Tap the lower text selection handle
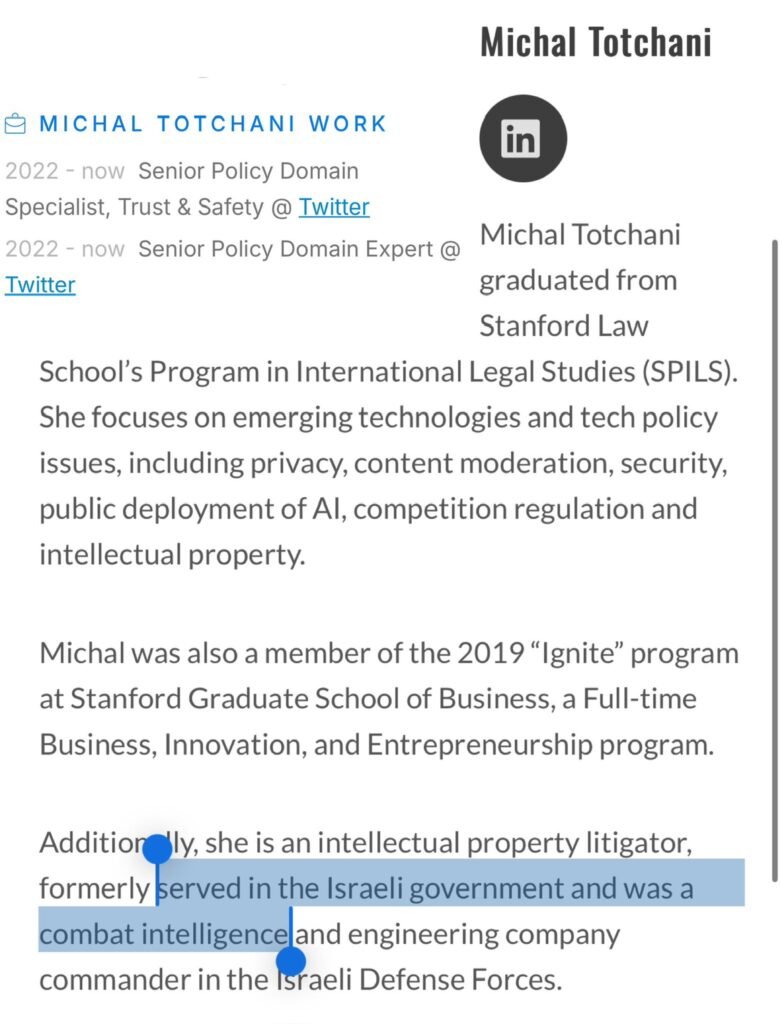 click(x=291, y=961)
